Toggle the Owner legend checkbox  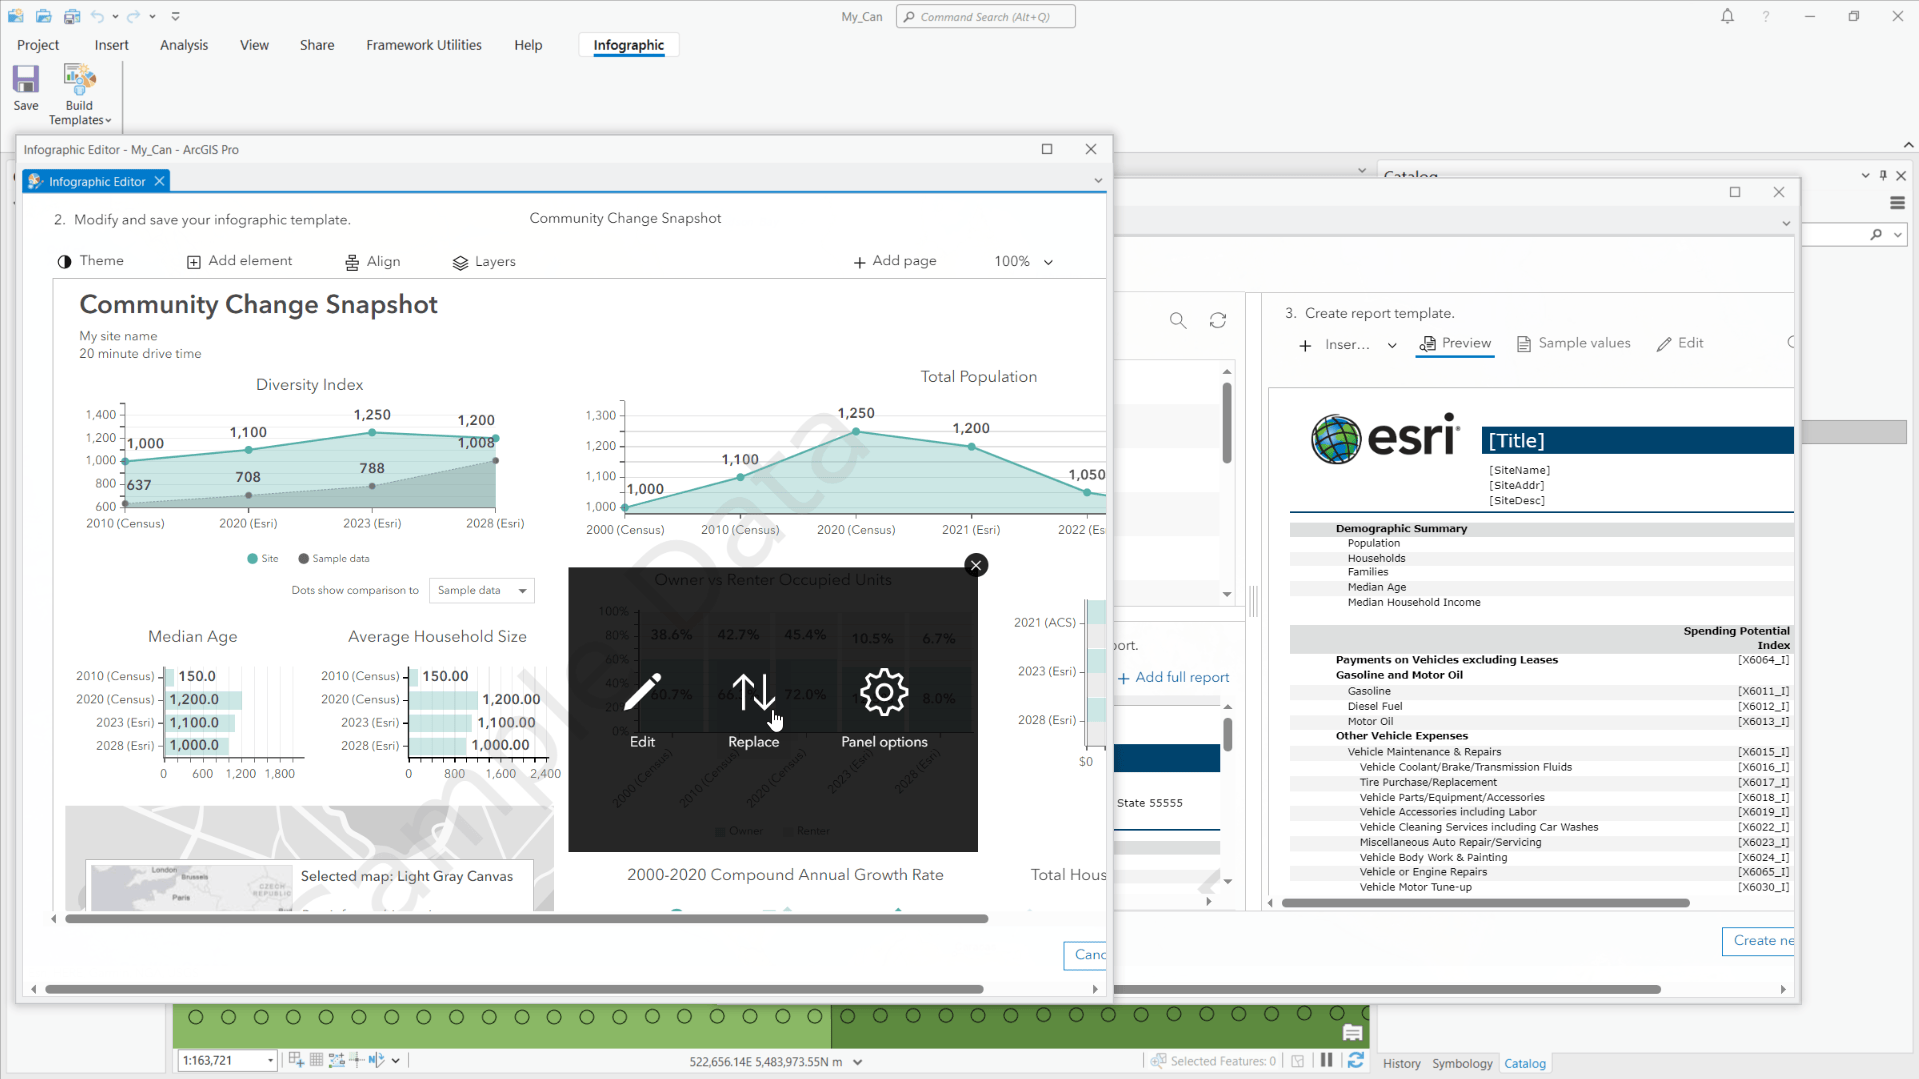[721, 830]
